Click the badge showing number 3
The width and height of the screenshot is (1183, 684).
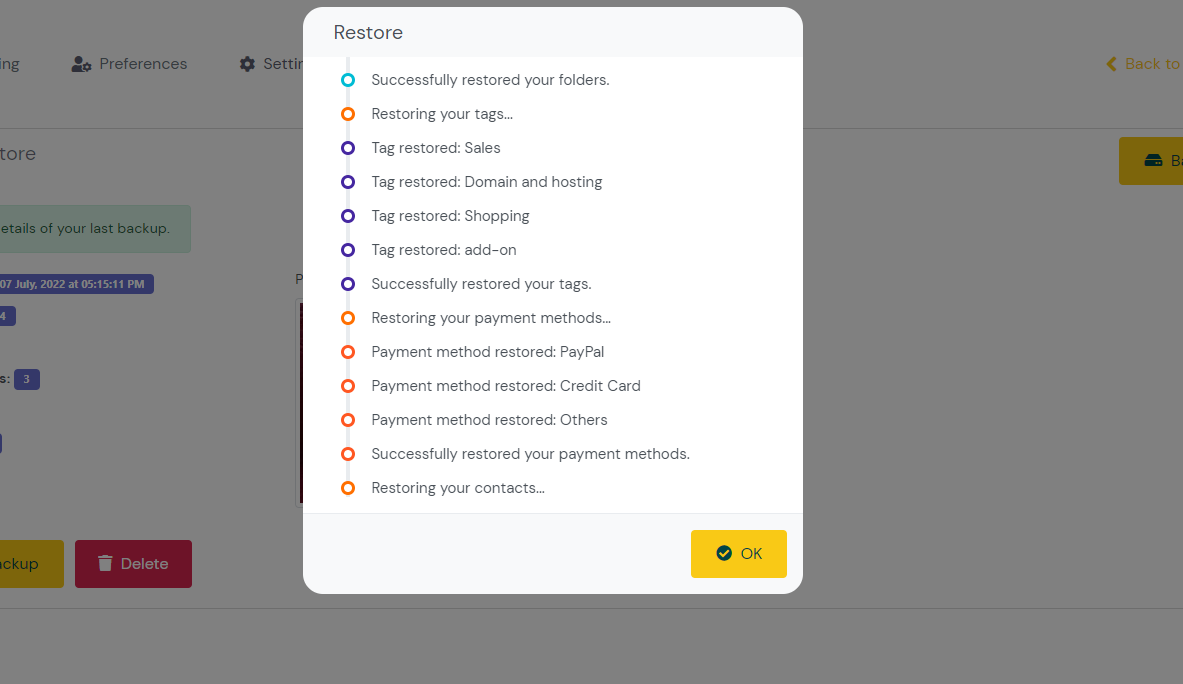[x=26, y=379]
